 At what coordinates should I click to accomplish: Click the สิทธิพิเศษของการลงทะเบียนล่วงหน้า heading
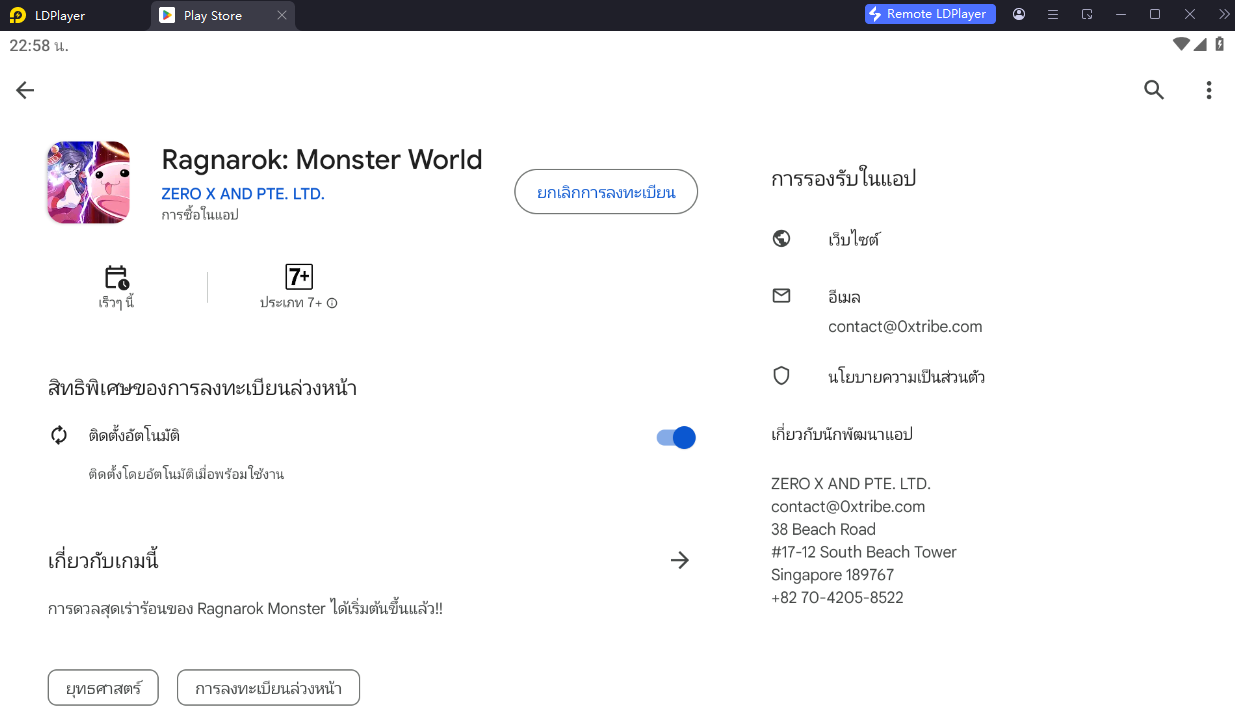click(x=203, y=387)
